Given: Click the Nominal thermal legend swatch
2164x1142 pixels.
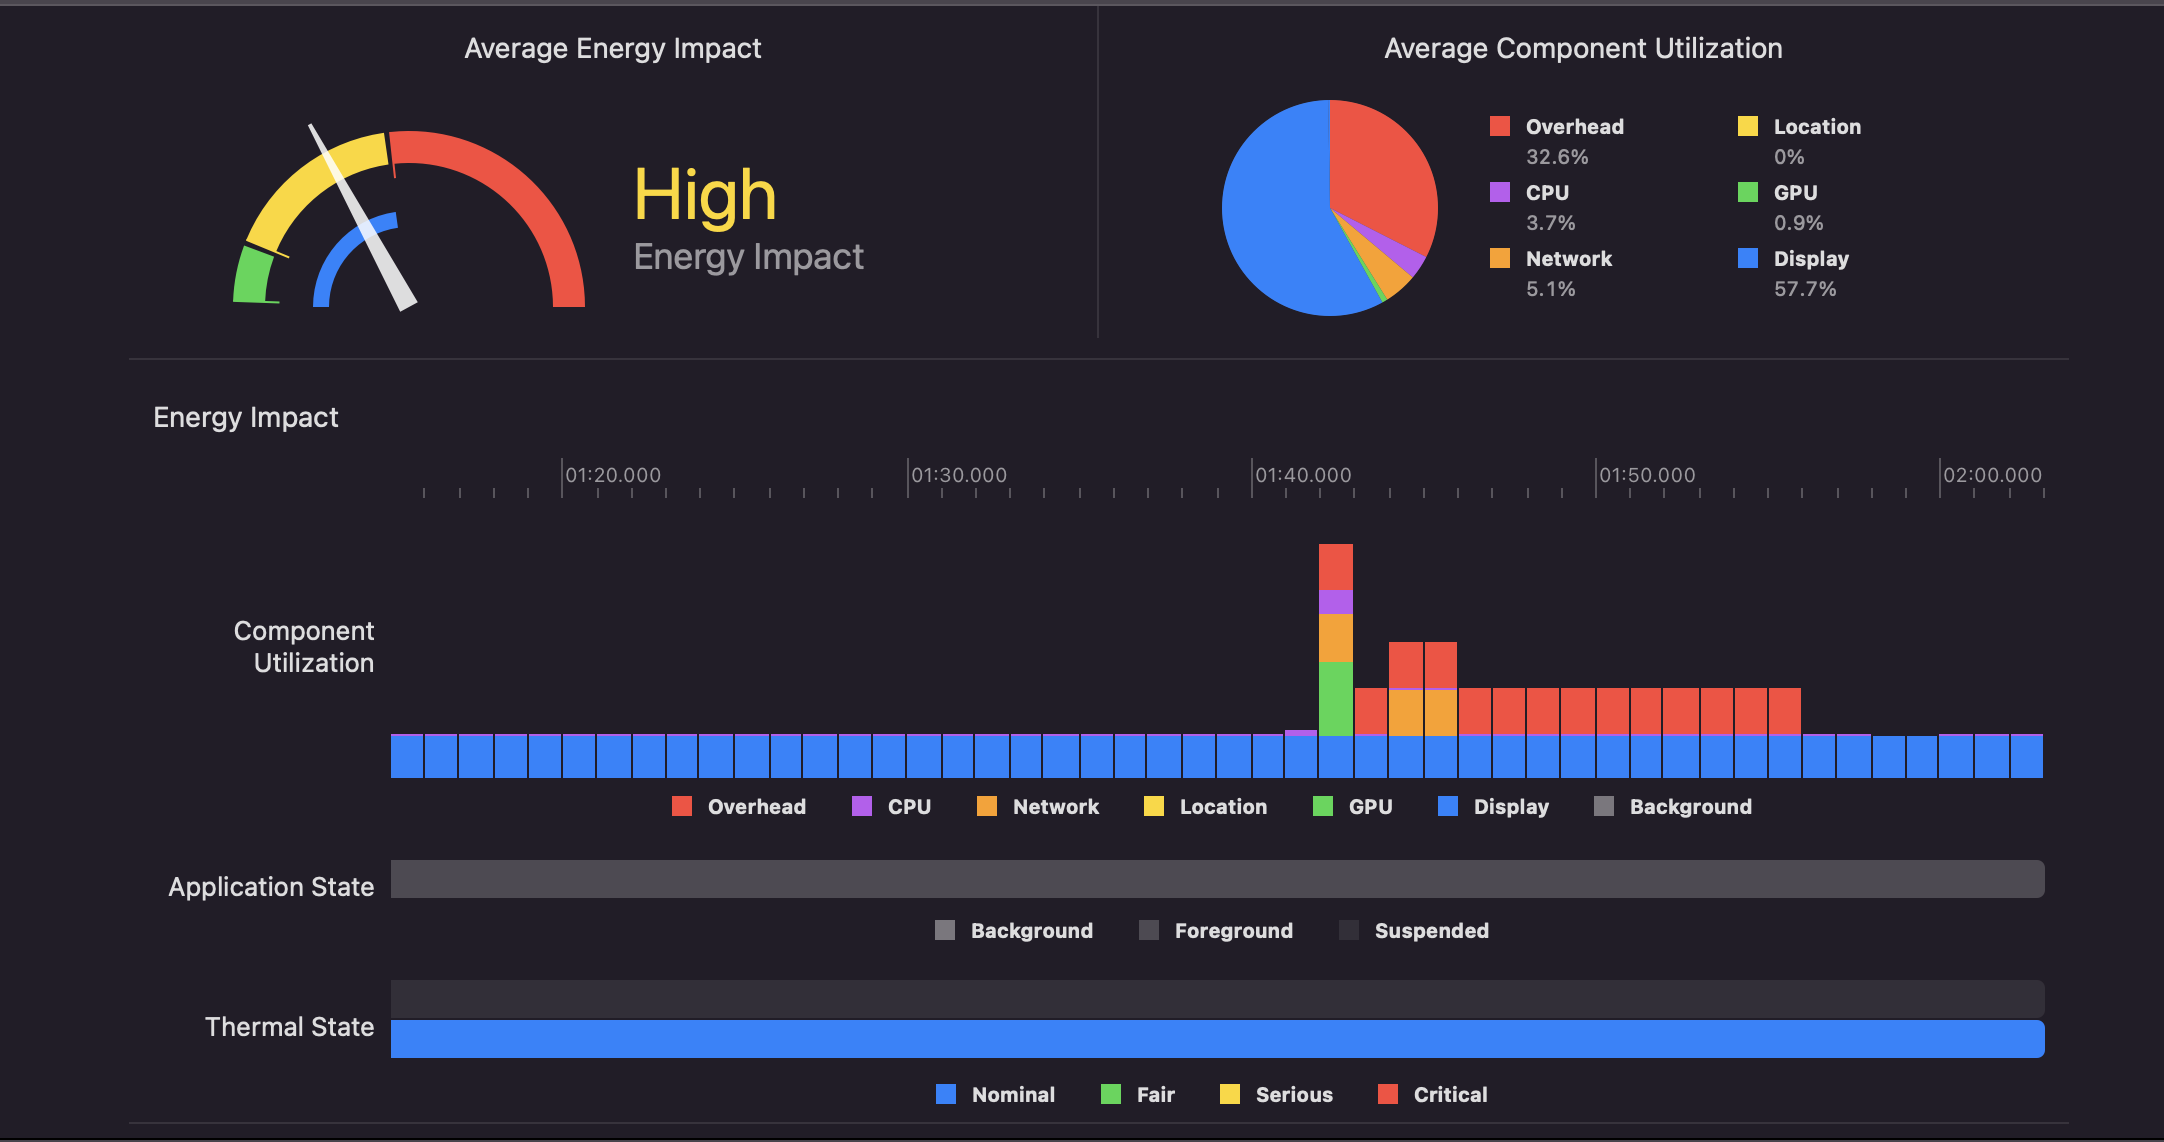Looking at the screenshot, I should click(x=945, y=1094).
